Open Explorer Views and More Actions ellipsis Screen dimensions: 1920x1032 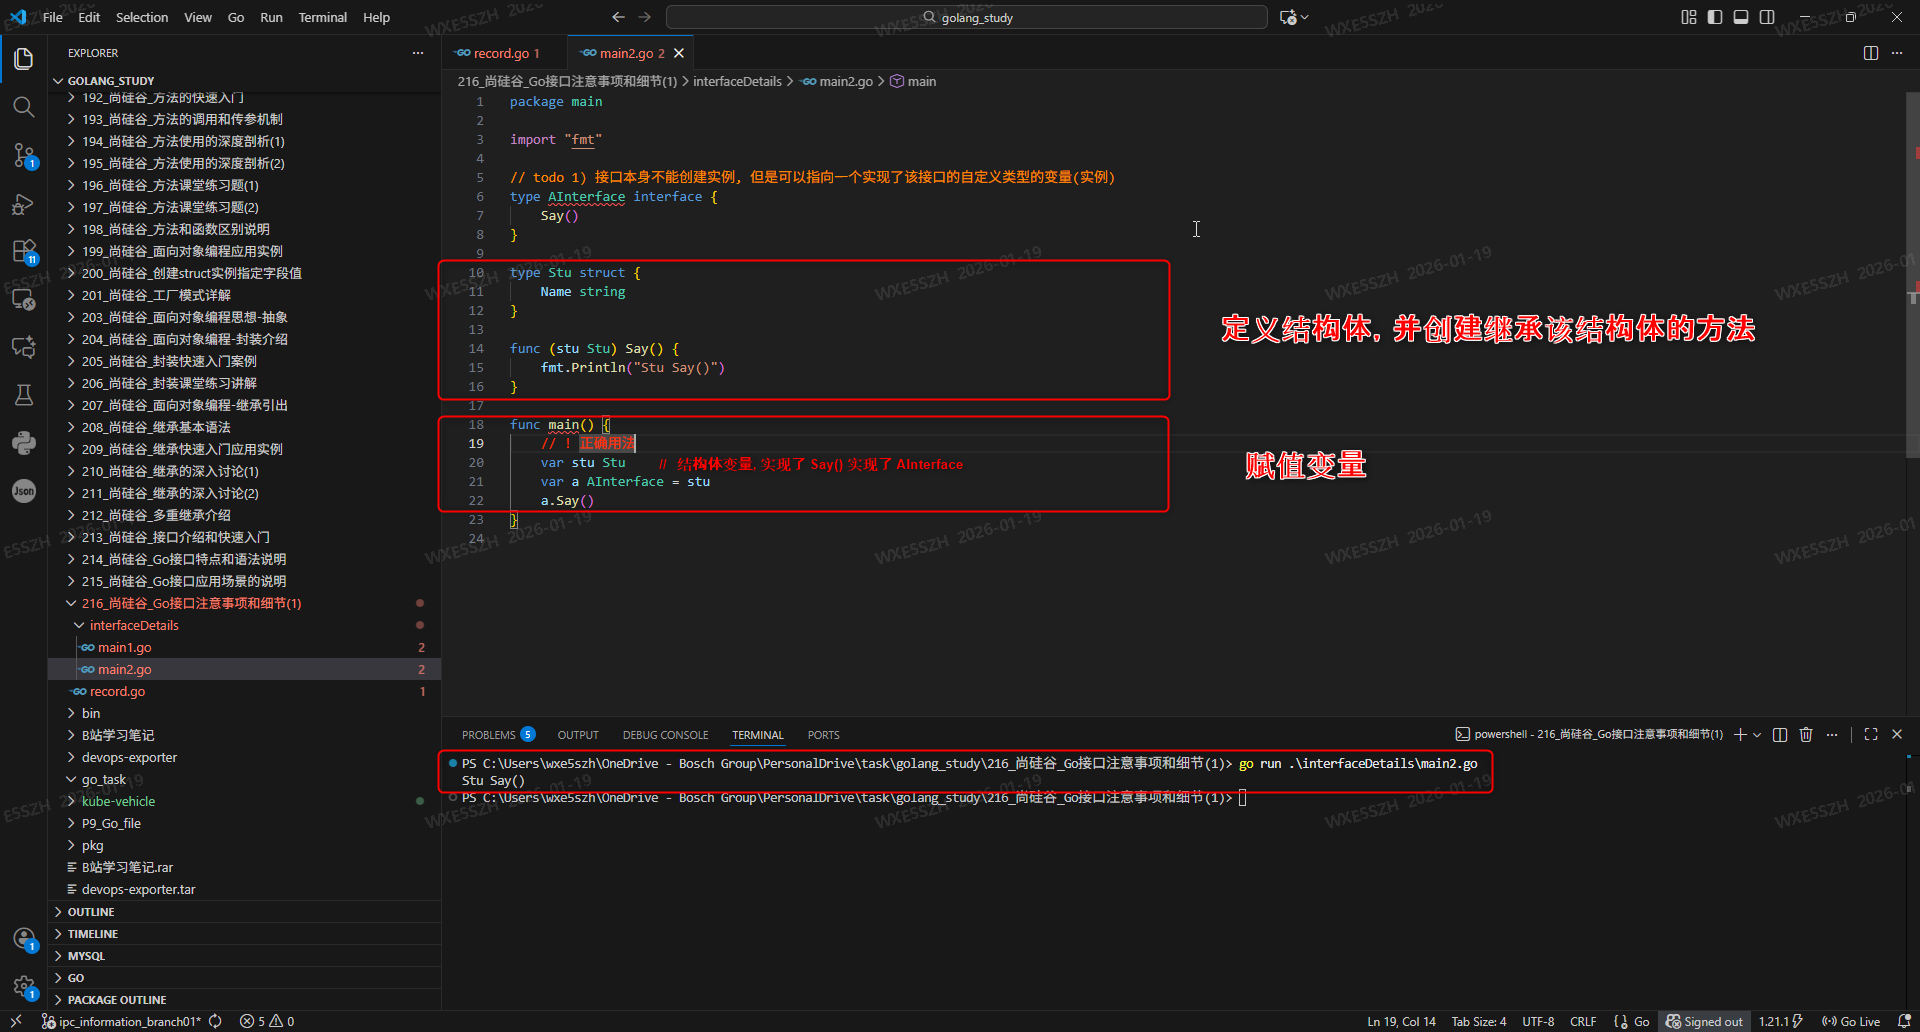[x=418, y=53]
